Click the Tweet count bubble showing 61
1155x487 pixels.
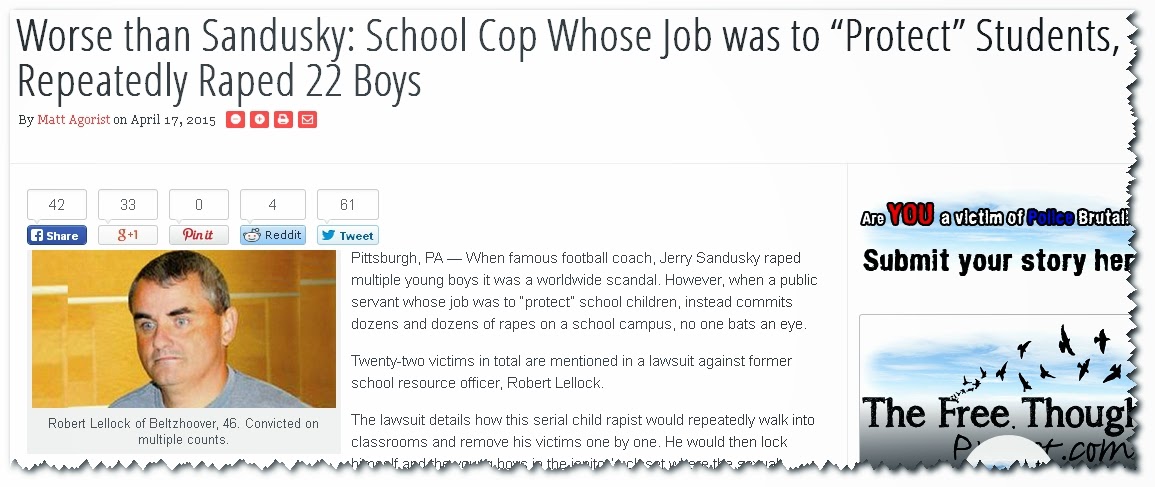point(348,205)
